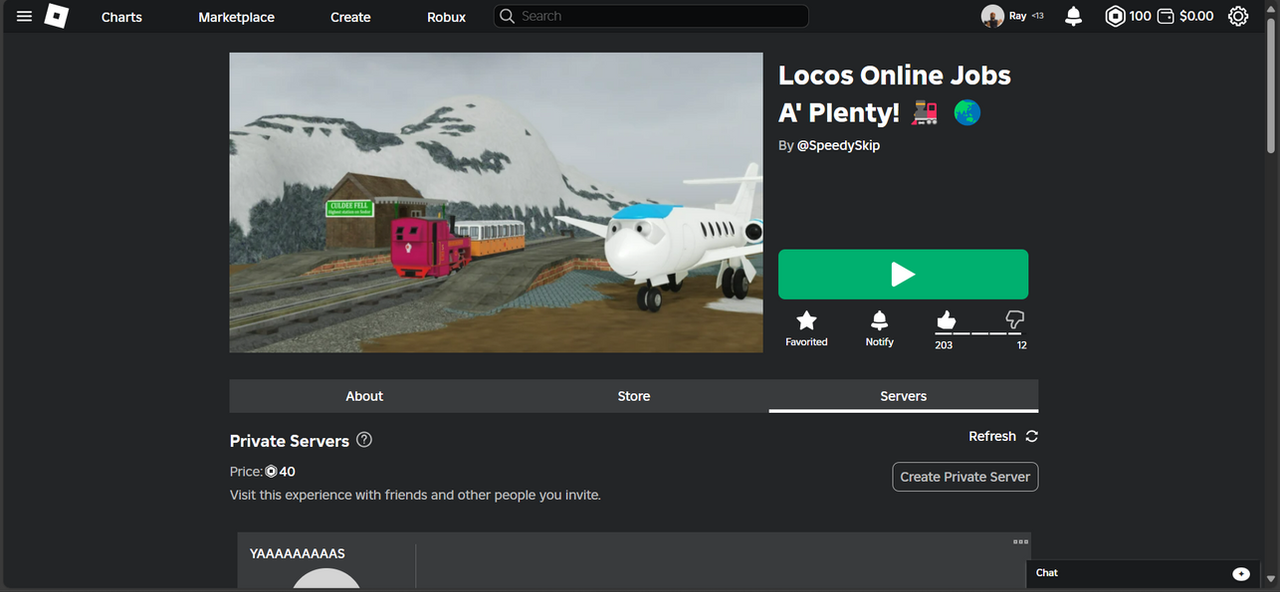This screenshot has width=1280, height=592.
Task: Click the Search input field
Action: point(651,16)
